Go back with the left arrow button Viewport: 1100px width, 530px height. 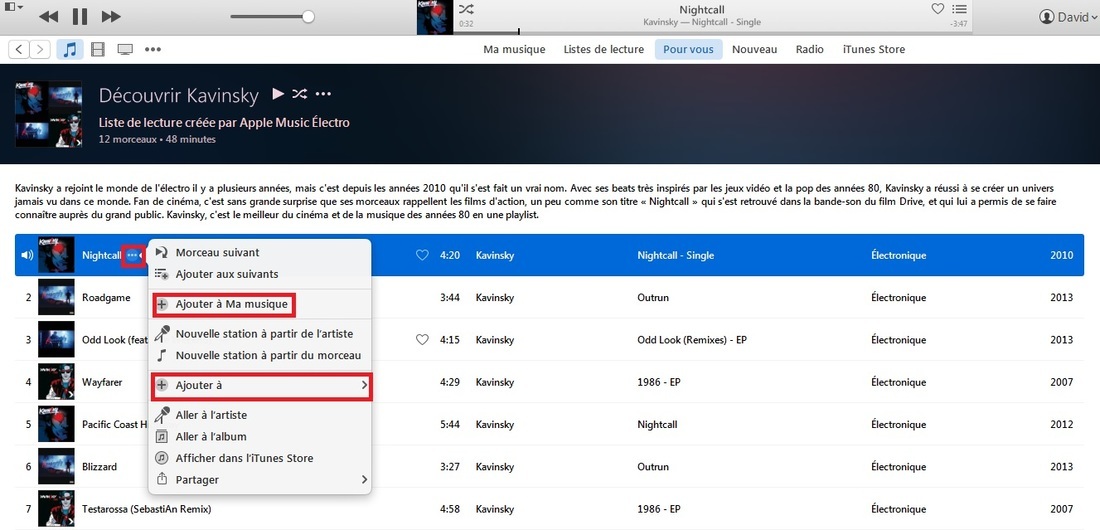pos(19,49)
